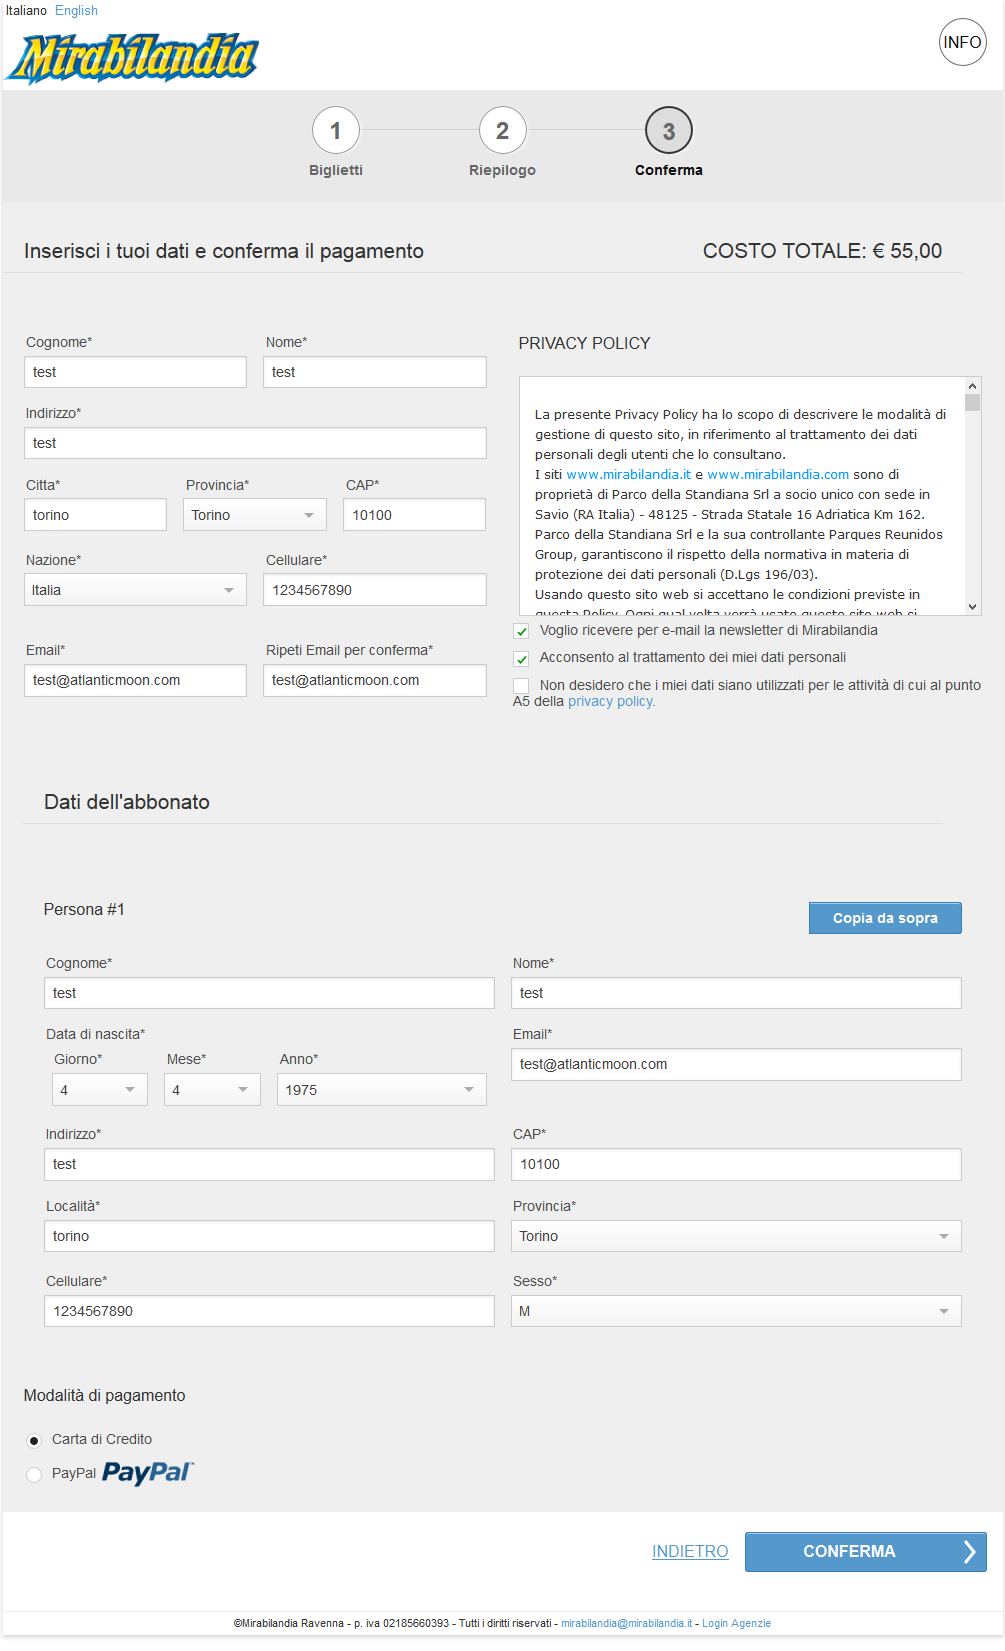Click the 'Modalità di pagamento' heading
Screen dimensions: 1005x1651
tap(105, 1396)
